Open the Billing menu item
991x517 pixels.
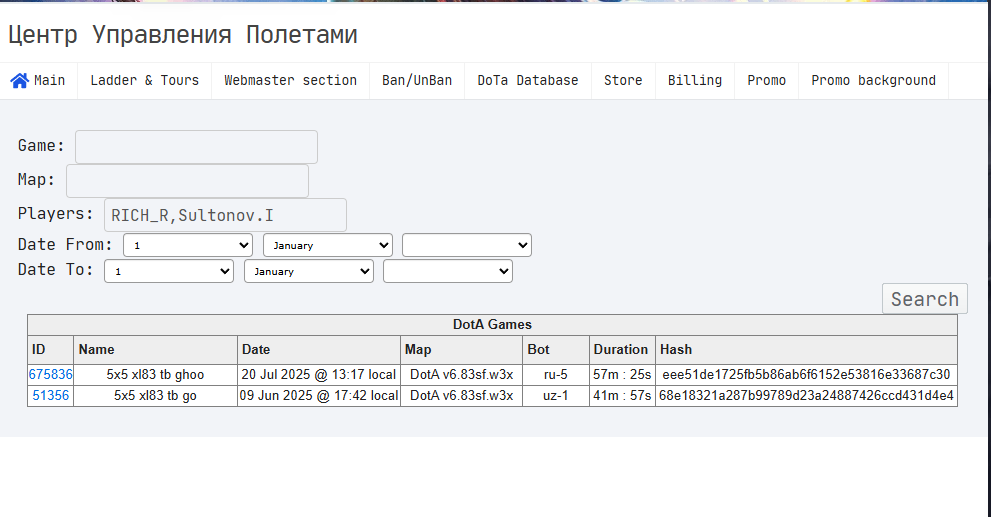click(x=695, y=81)
